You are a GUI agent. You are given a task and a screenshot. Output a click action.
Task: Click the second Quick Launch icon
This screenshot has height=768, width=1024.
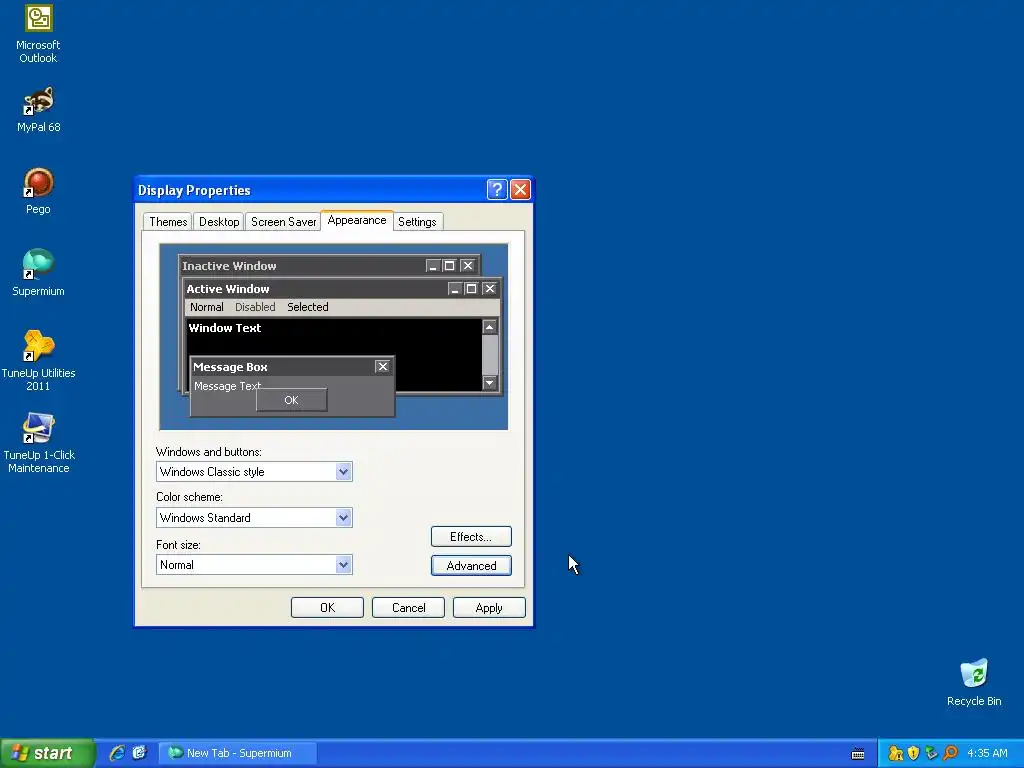(139, 753)
